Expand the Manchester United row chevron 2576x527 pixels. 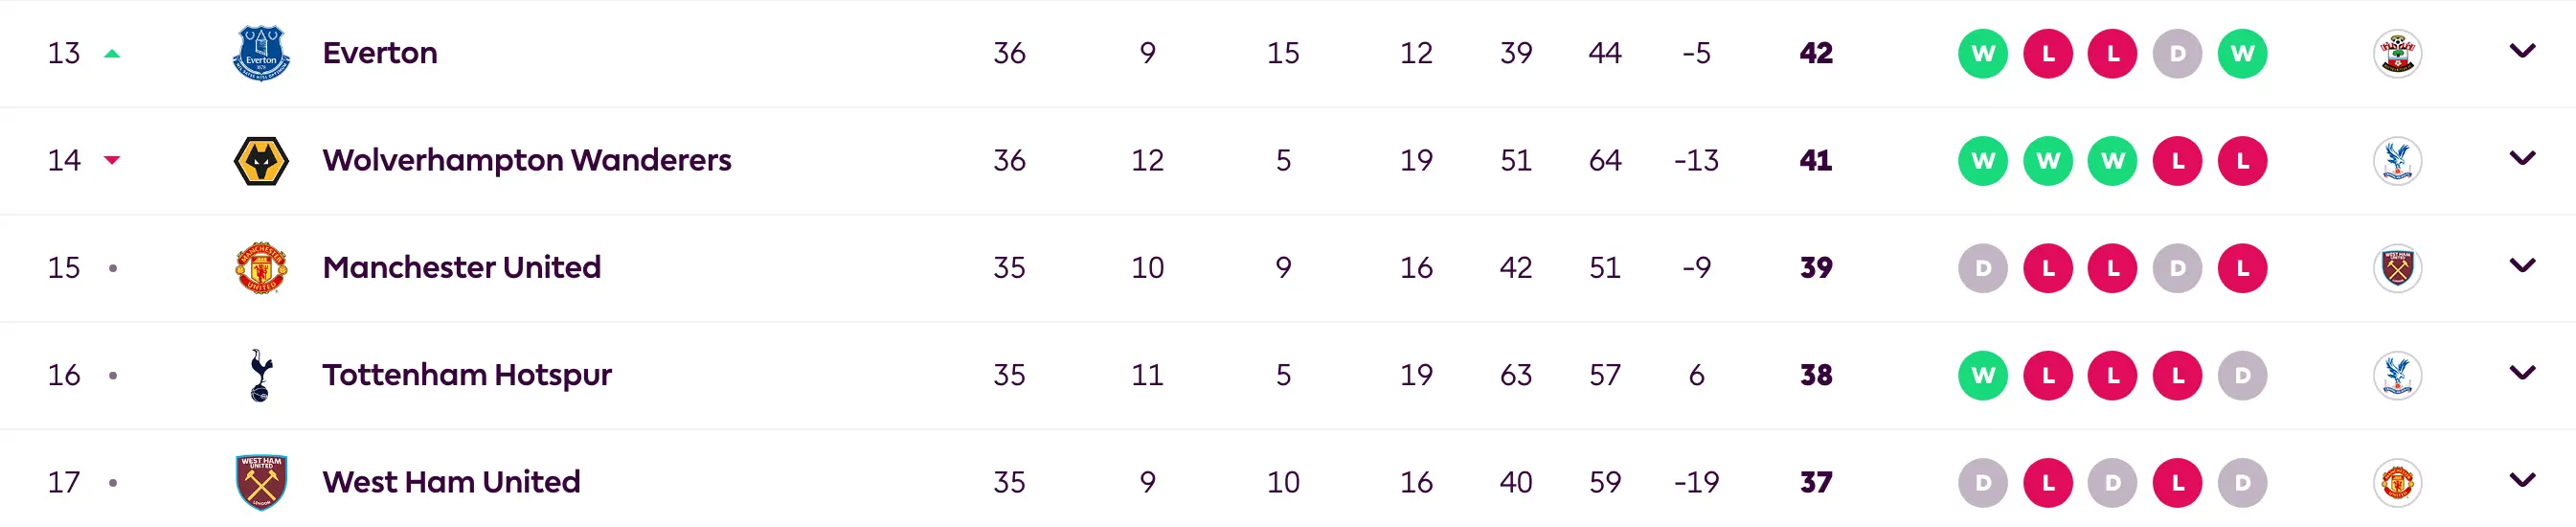[2522, 265]
